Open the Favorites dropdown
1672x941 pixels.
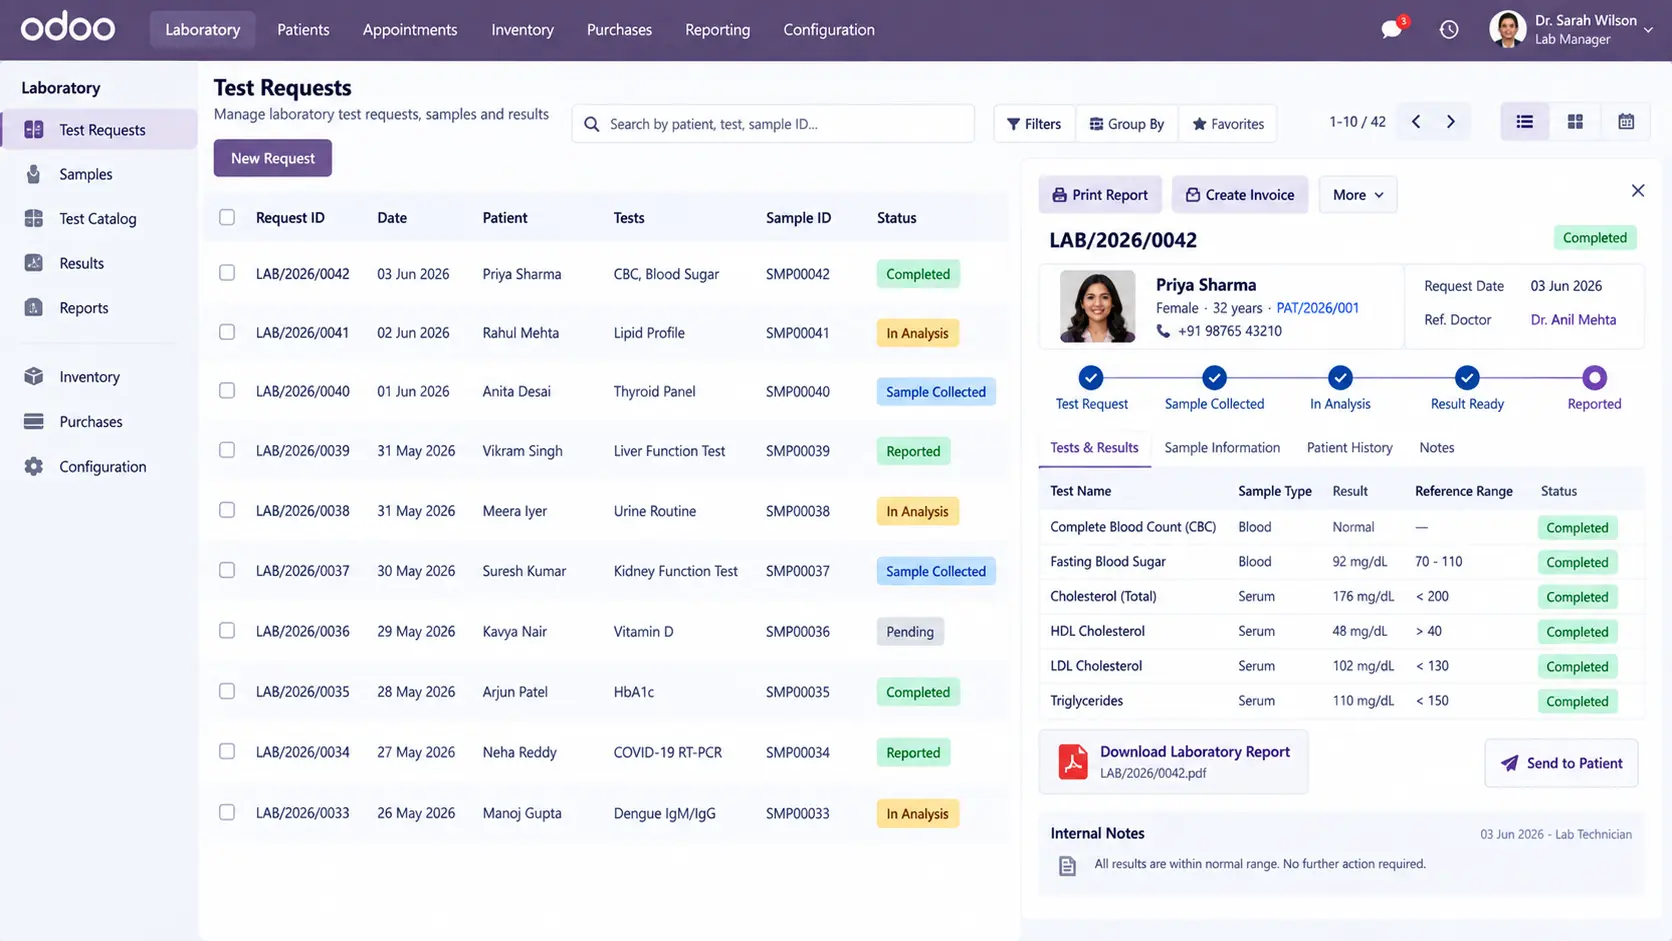click(1228, 124)
